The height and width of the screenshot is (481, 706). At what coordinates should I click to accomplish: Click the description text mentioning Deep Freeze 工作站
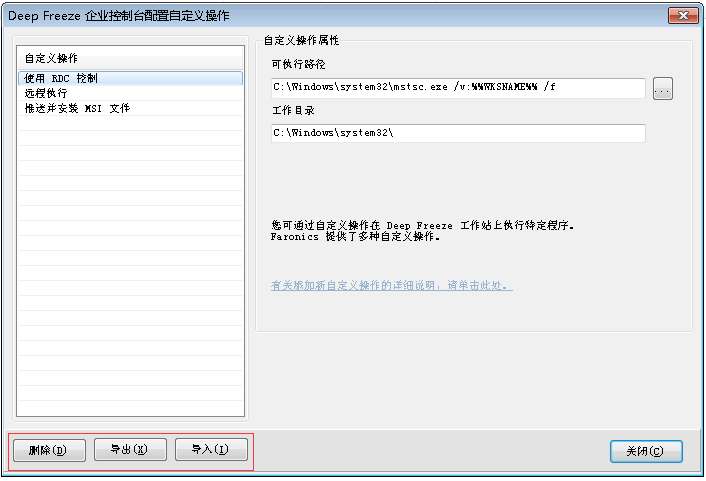[423, 225]
